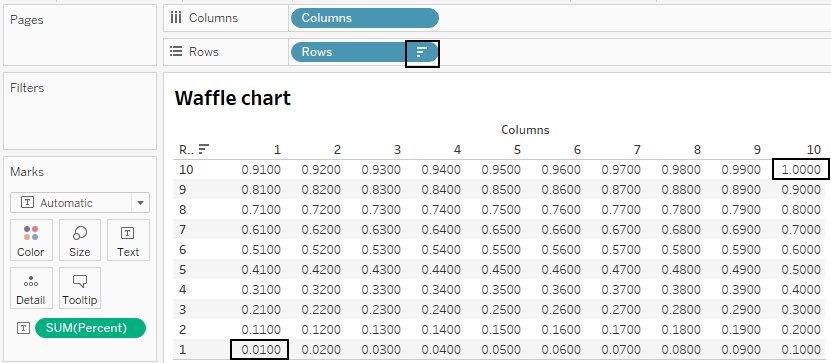This screenshot has width=831, height=363.
Task: Open the Size marks card
Action: pos(79,240)
